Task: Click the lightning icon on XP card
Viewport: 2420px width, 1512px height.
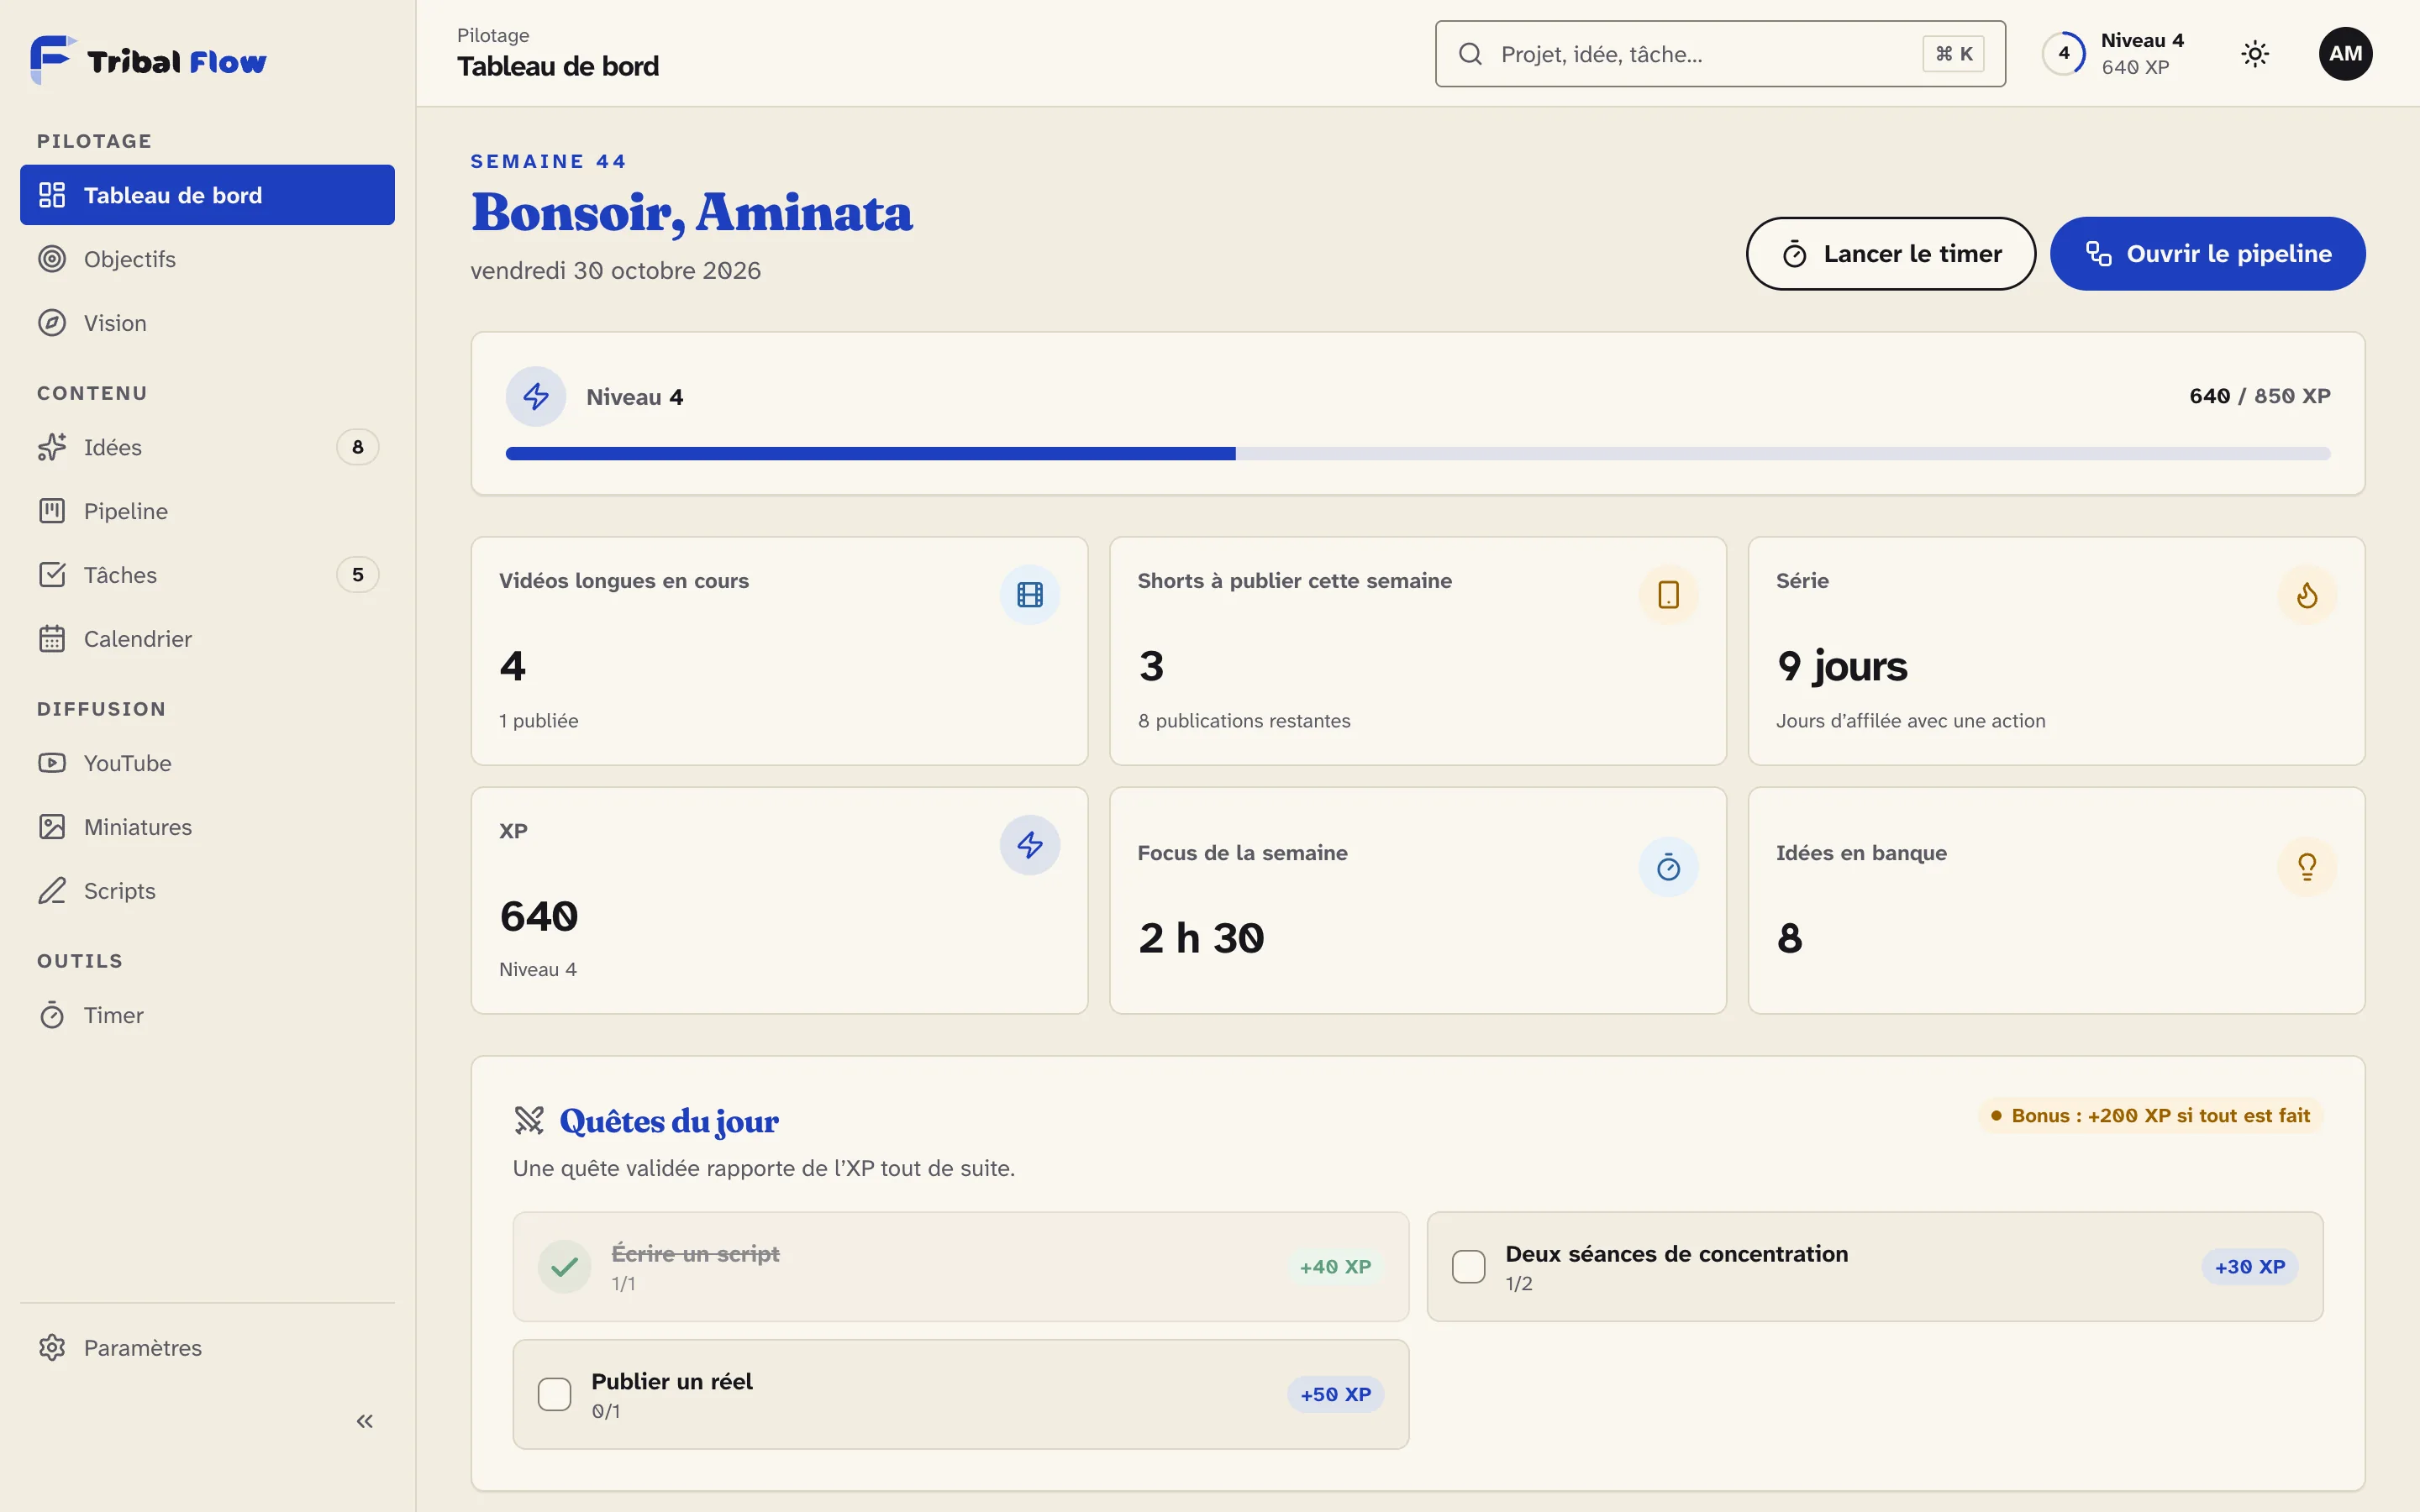Action: (1030, 845)
